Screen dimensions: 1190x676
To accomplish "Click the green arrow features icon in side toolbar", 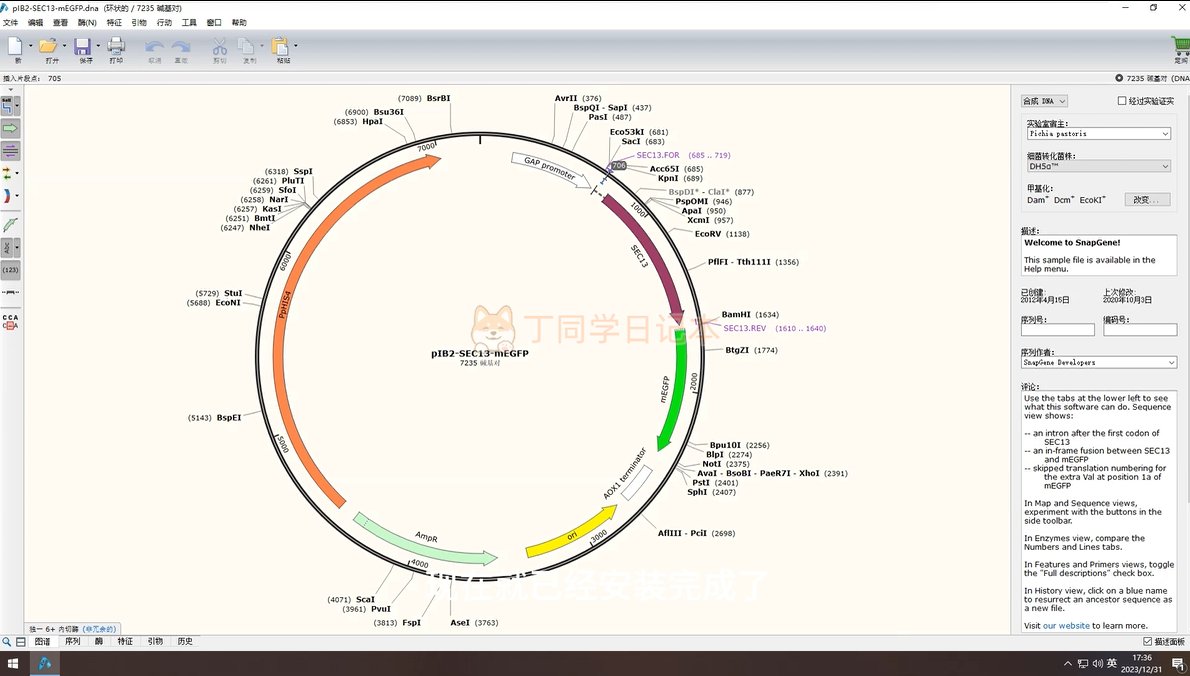I will (x=10, y=129).
